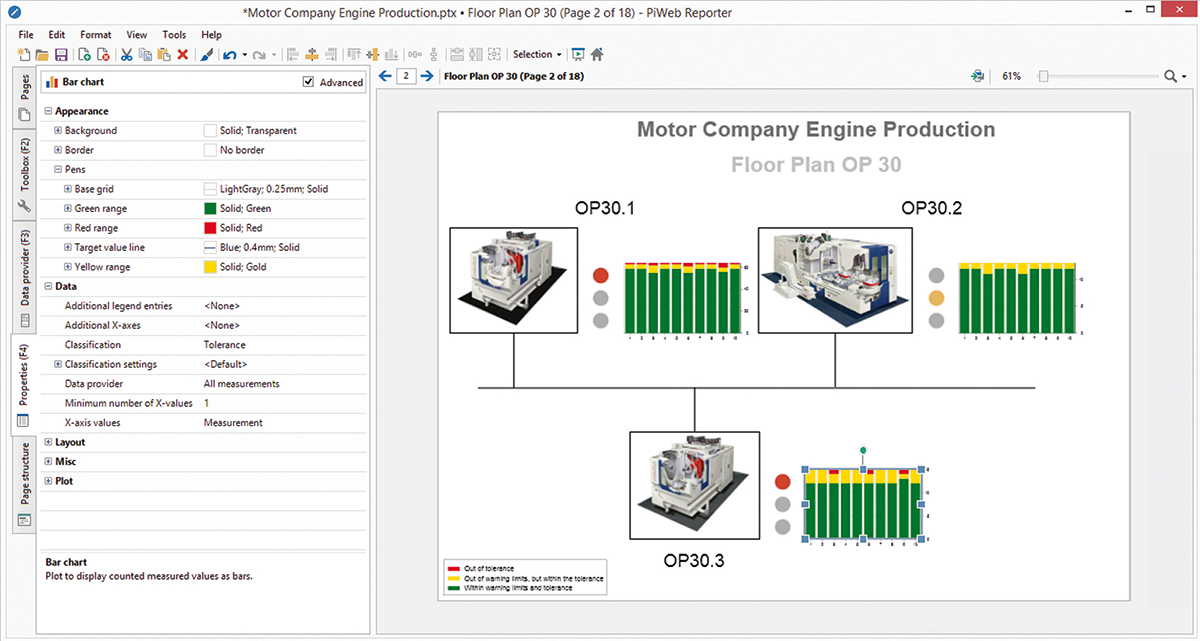Collapse the Appearance section
Viewport: 1200px width, 641px height.
(x=49, y=111)
